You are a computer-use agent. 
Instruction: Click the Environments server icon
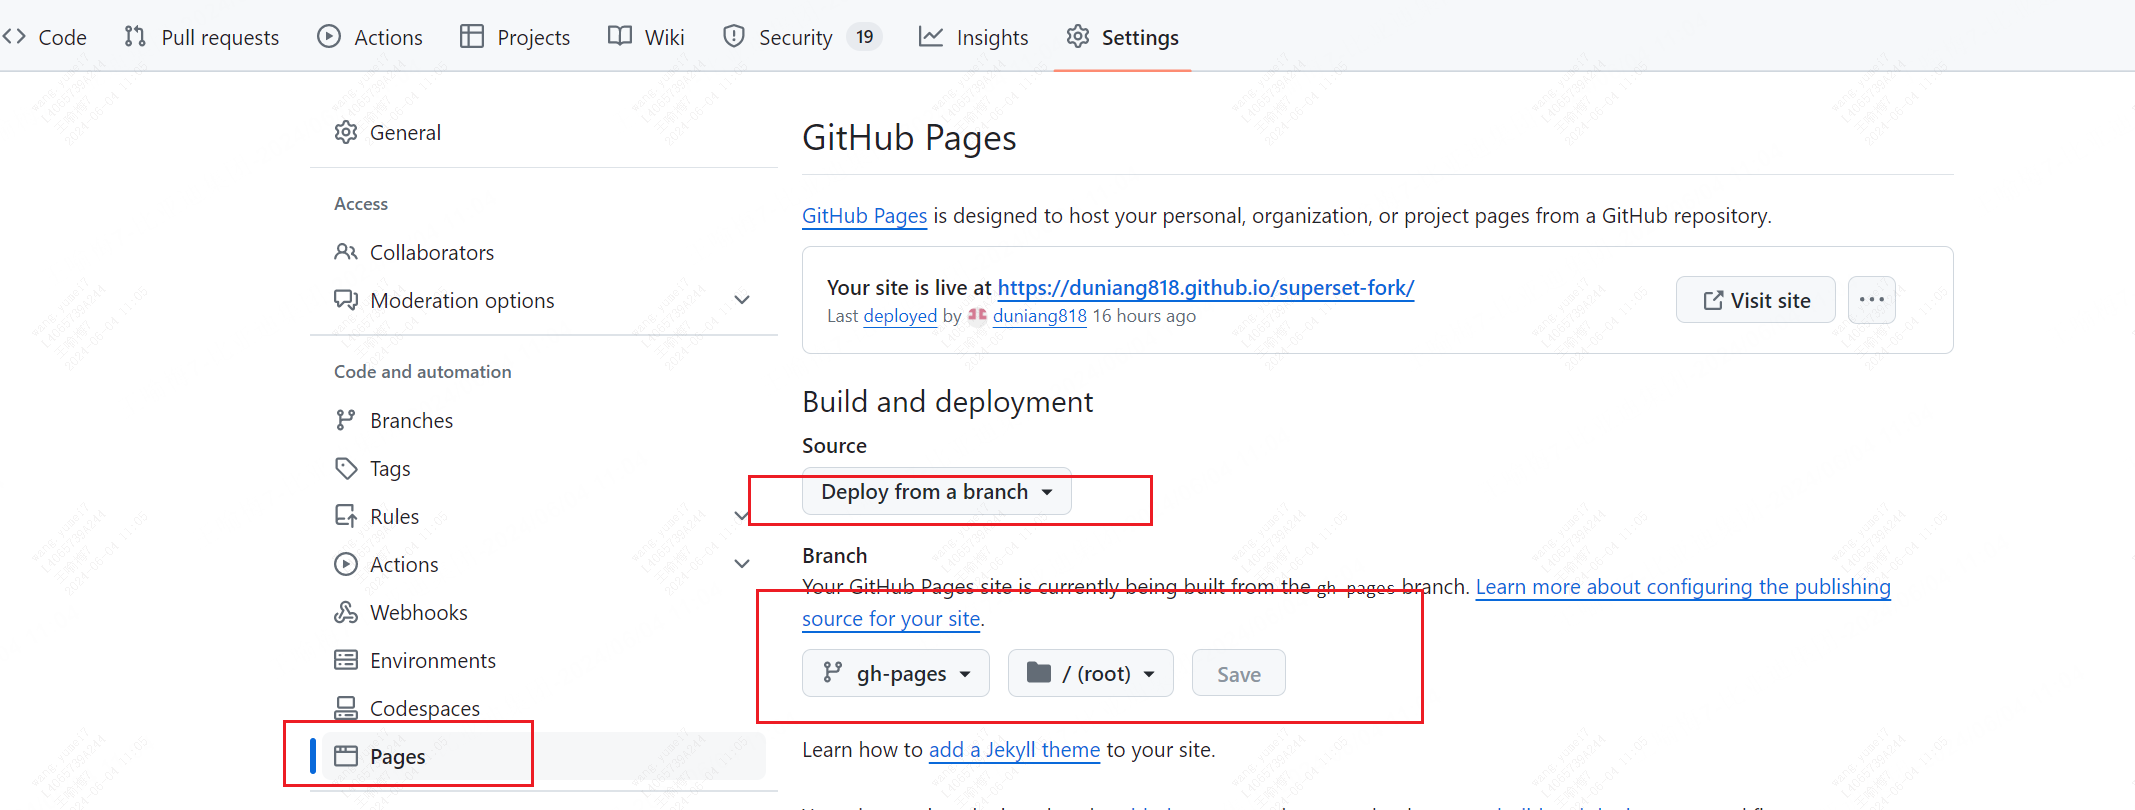tap(346, 660)
